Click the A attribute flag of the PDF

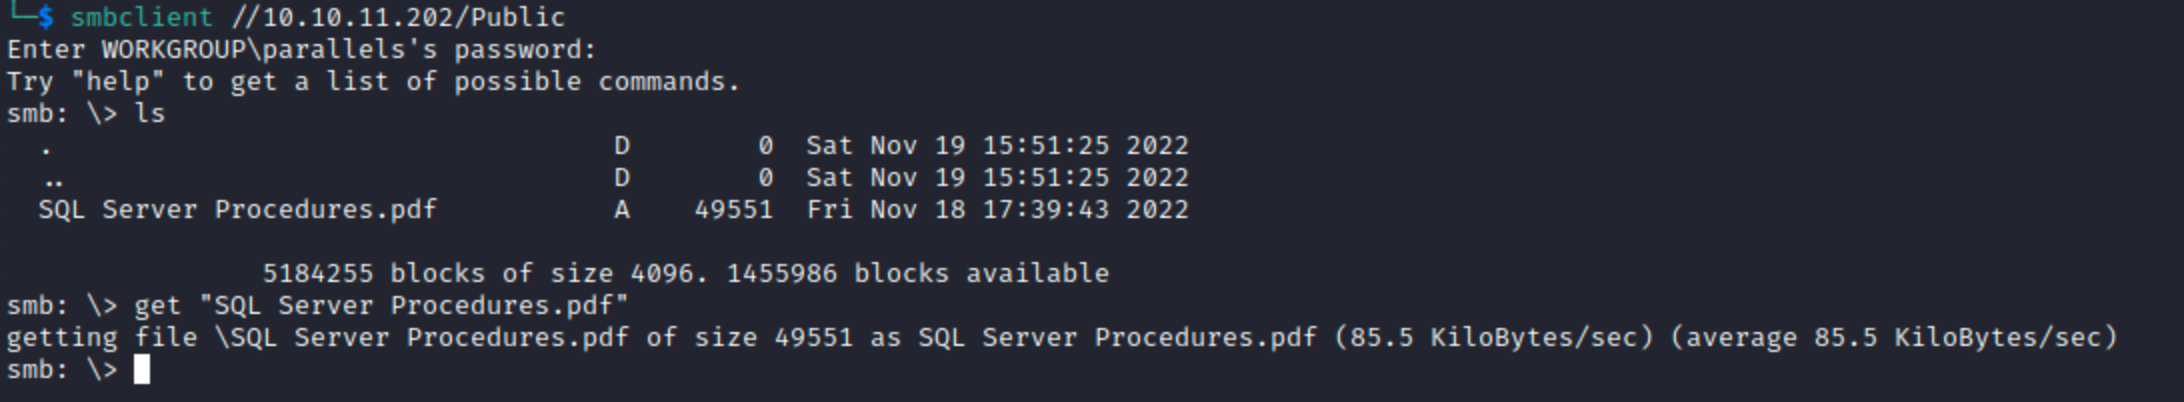[622, 209]
